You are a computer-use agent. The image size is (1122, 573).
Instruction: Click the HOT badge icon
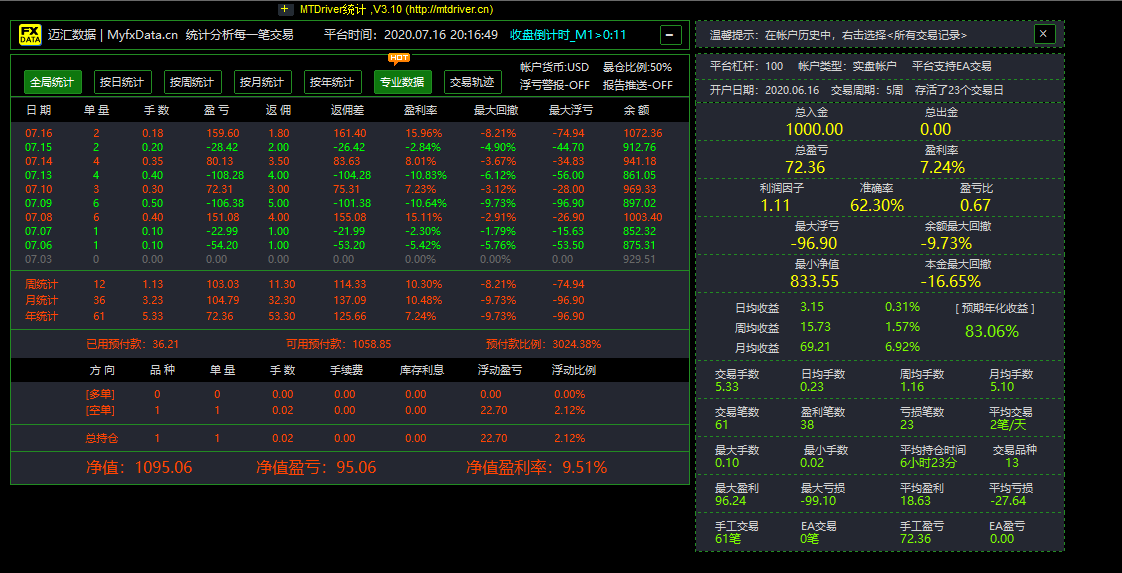click(399, 58)
